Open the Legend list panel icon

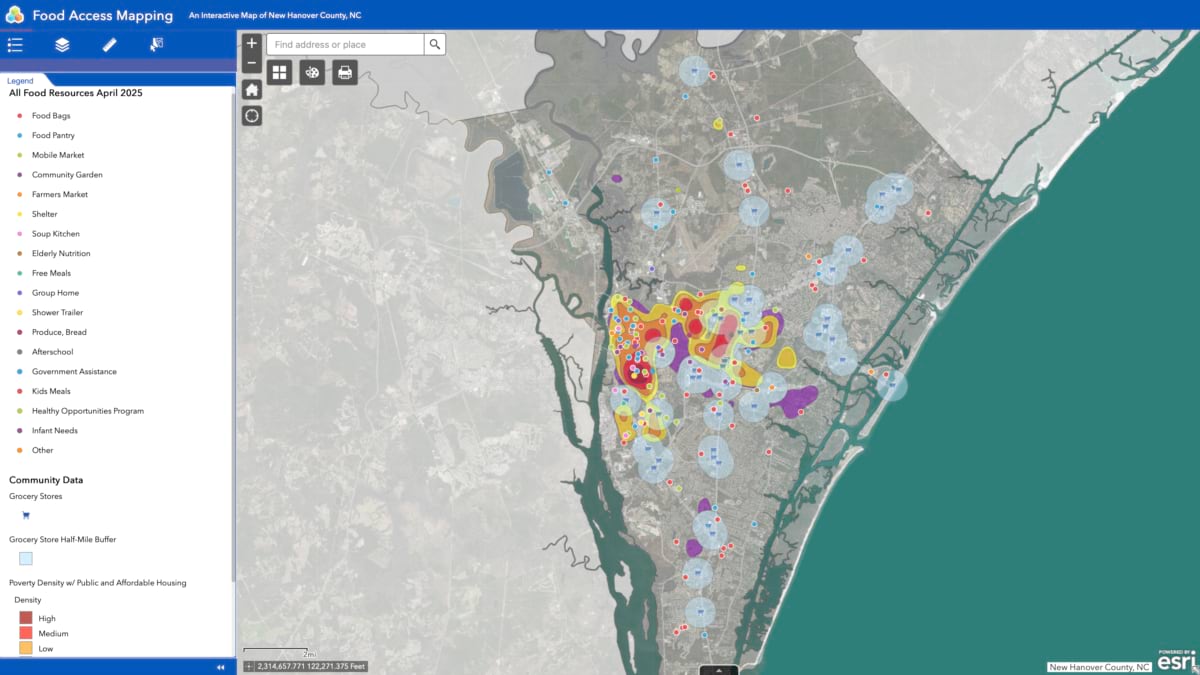tap(15, 45)
